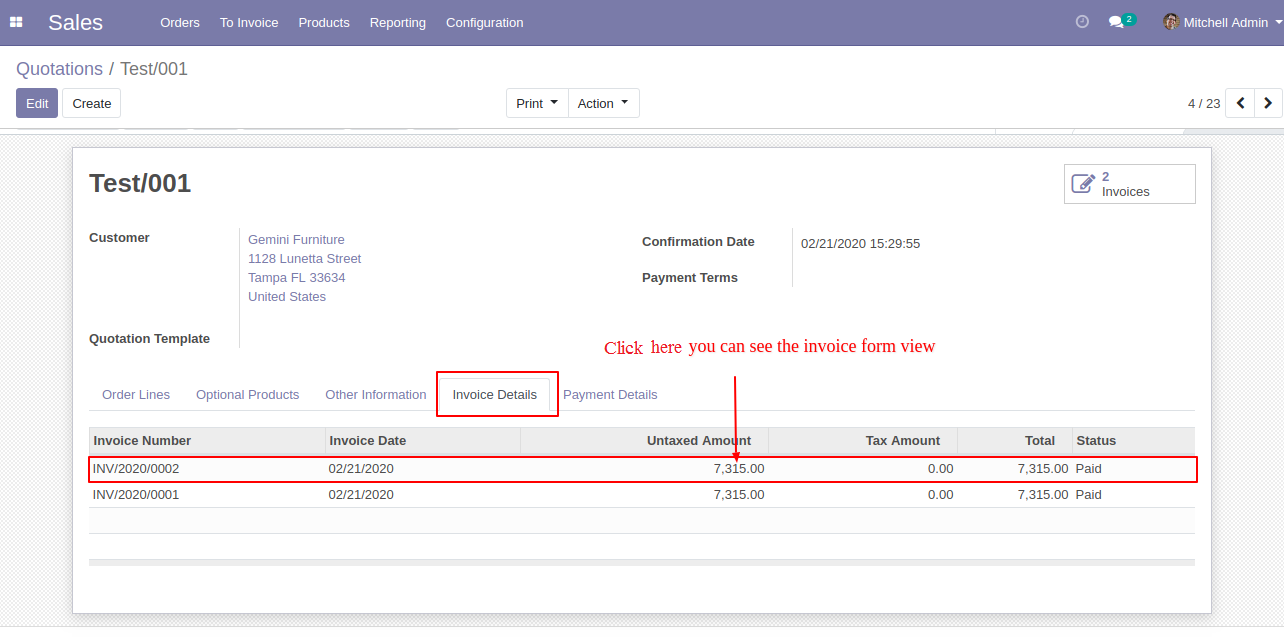The width and height of the screenshot is (1284, 638).
Task: Select the Invoice Details tab
Action: click(x=495, y=395)
